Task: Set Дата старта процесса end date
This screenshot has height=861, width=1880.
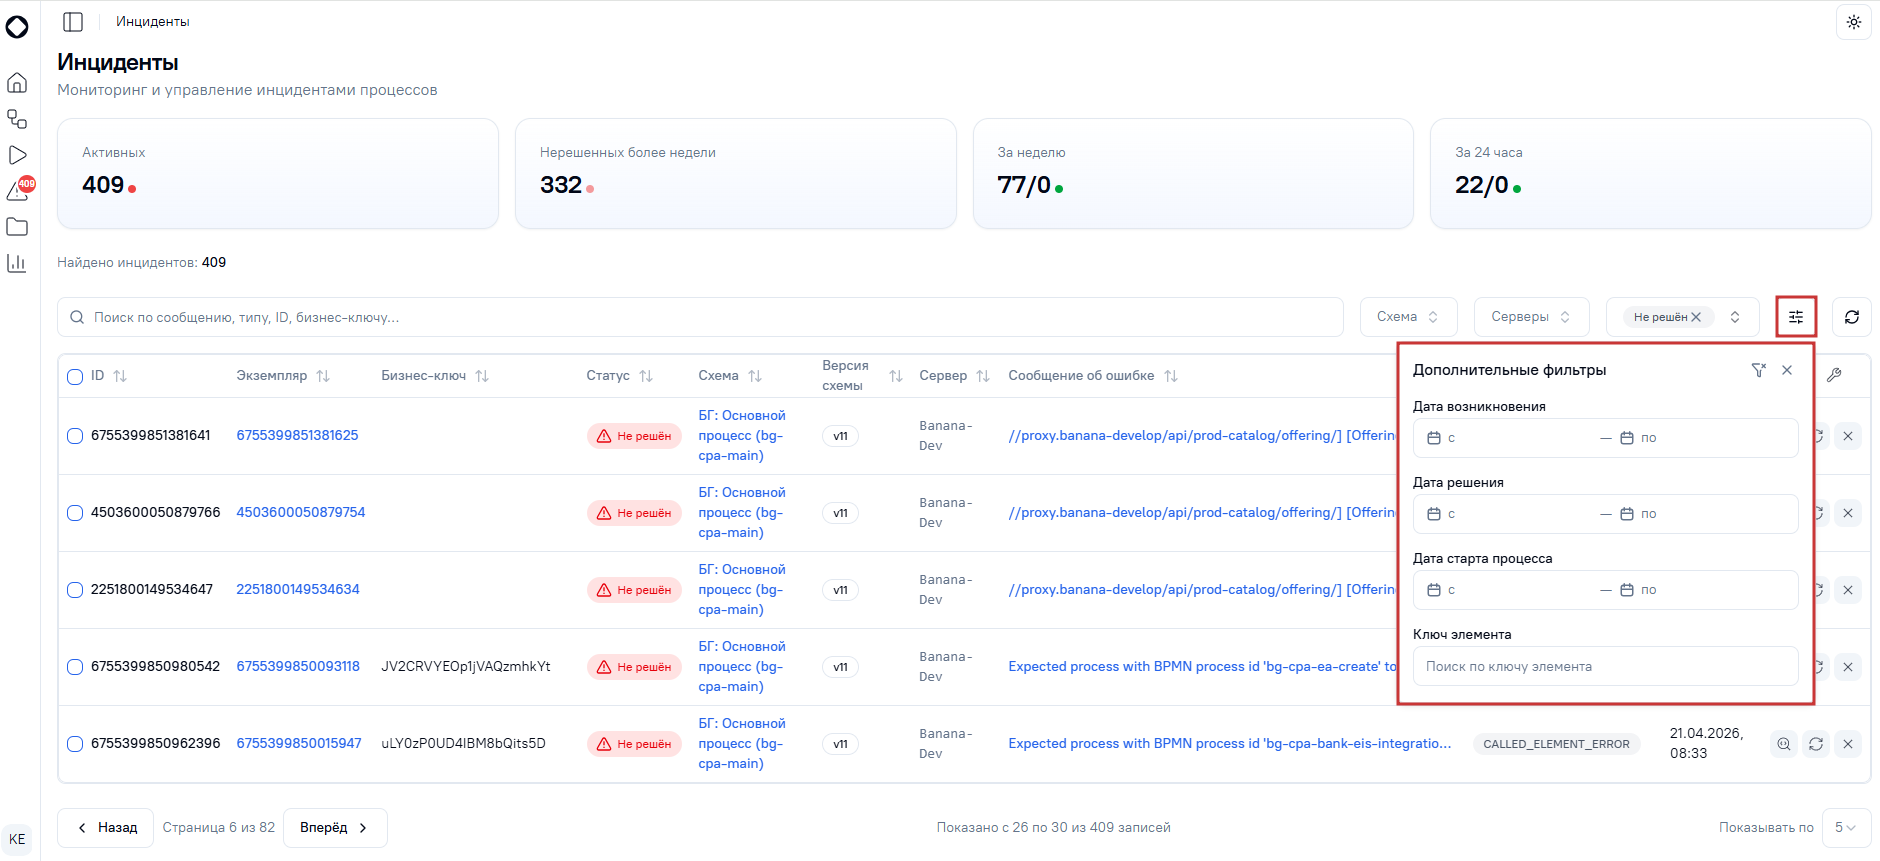Action: tap(1702, 590)
